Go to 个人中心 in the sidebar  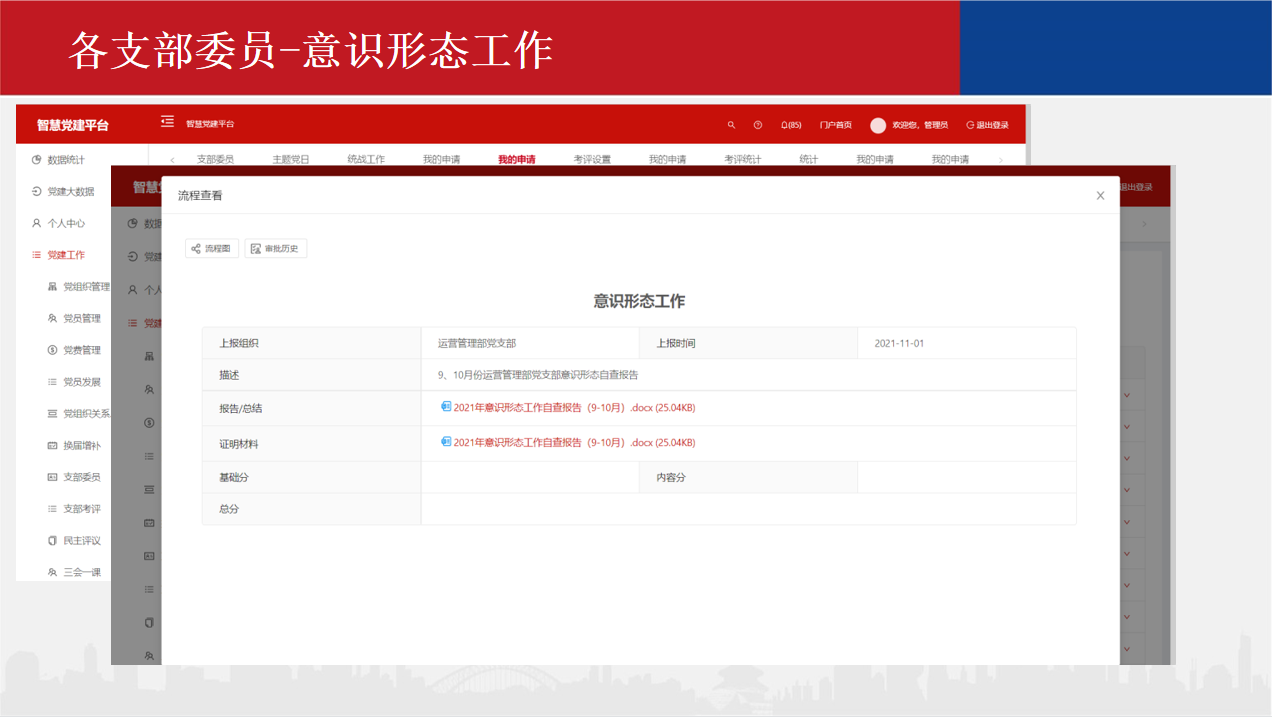click(x=65, y=223)
